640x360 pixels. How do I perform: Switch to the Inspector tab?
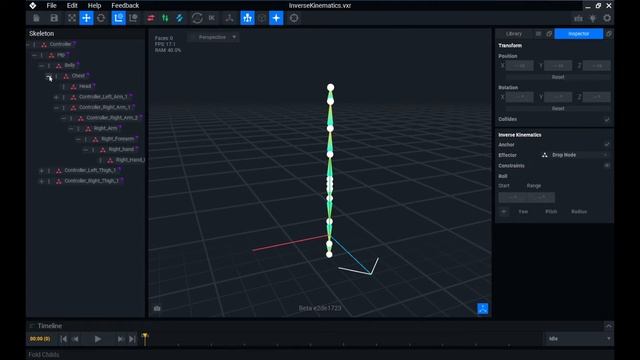(579, 34)
